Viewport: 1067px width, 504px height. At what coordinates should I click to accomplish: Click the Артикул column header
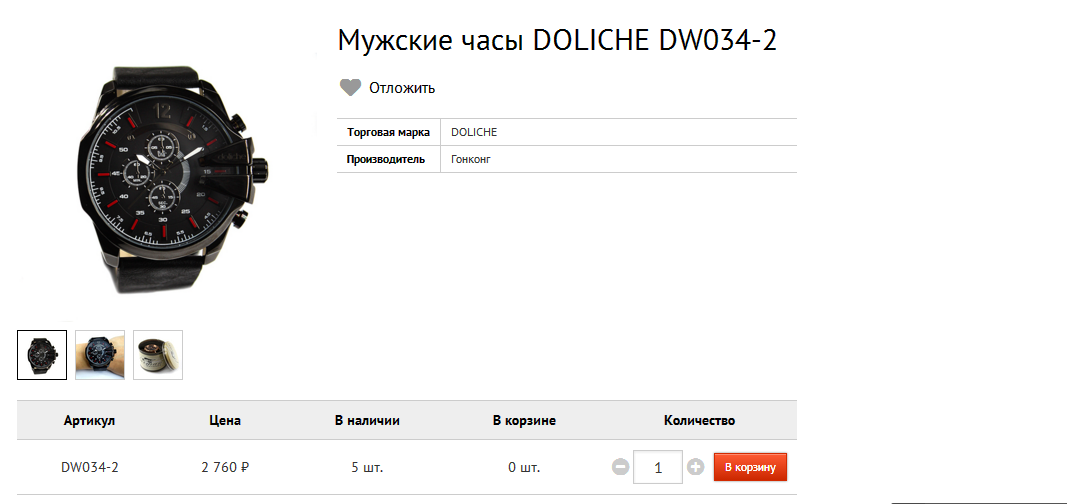[x=90, y=420]
